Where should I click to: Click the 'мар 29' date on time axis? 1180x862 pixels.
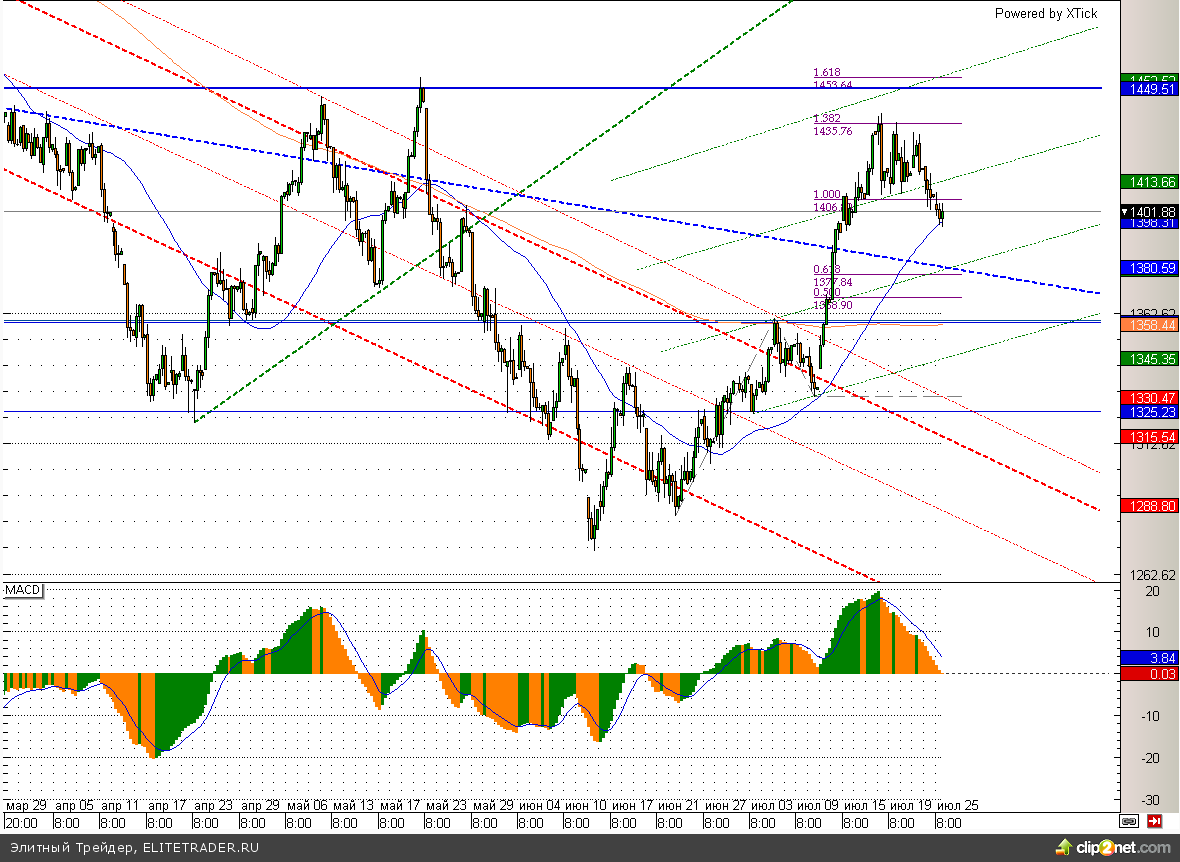[x=26, y=805]
